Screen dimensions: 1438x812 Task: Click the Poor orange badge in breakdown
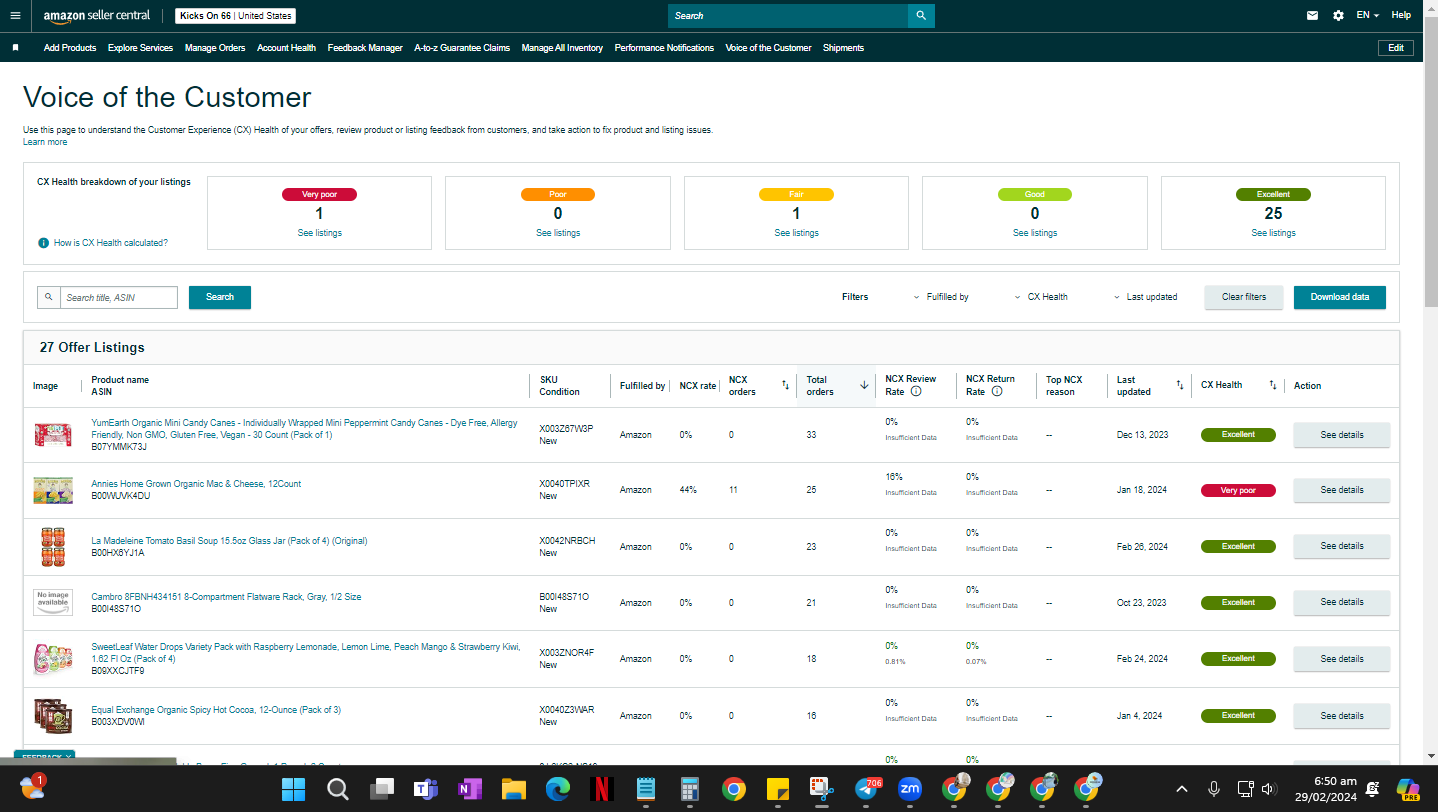[x=558, y=194]
